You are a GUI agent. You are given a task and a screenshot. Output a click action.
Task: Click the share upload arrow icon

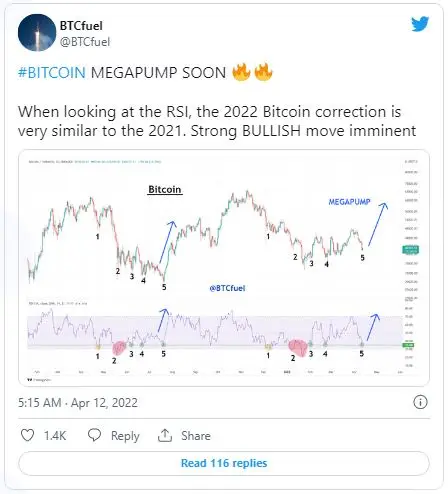[165, 435]
